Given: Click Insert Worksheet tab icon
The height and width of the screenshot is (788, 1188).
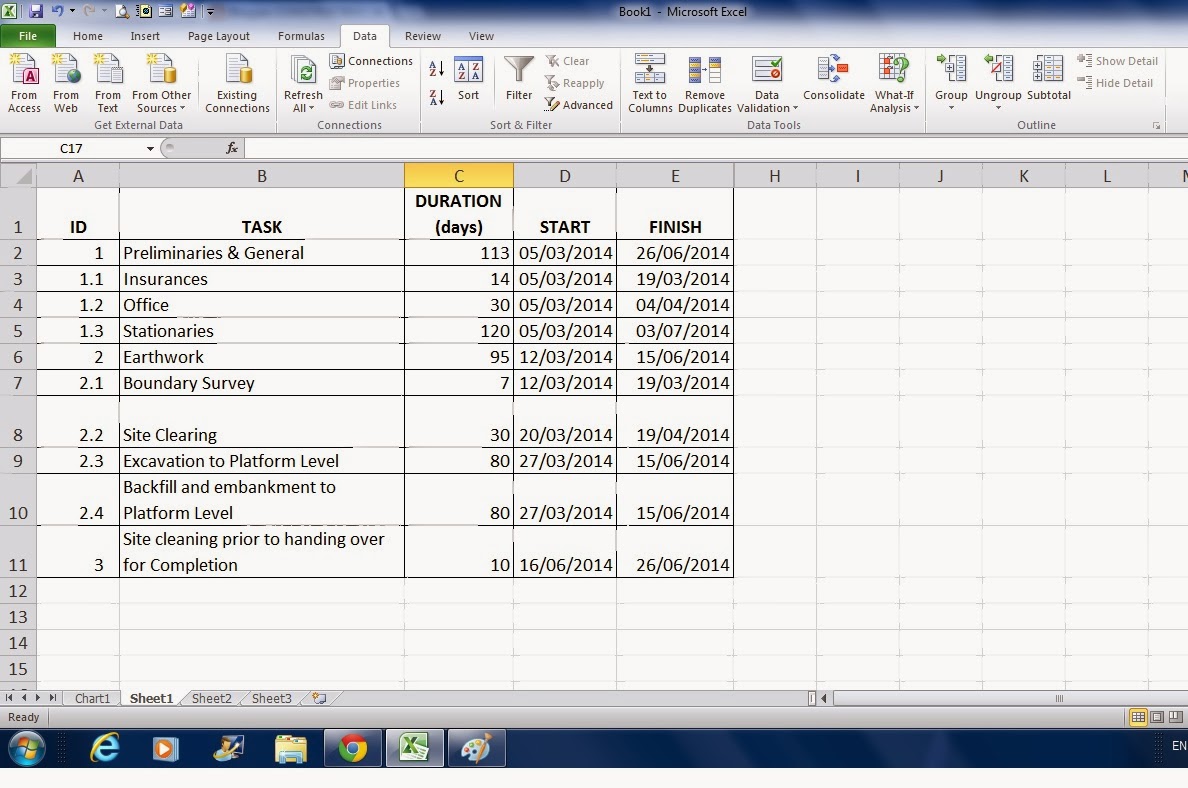Looking at the screenshot, I should tap(320, 698).
